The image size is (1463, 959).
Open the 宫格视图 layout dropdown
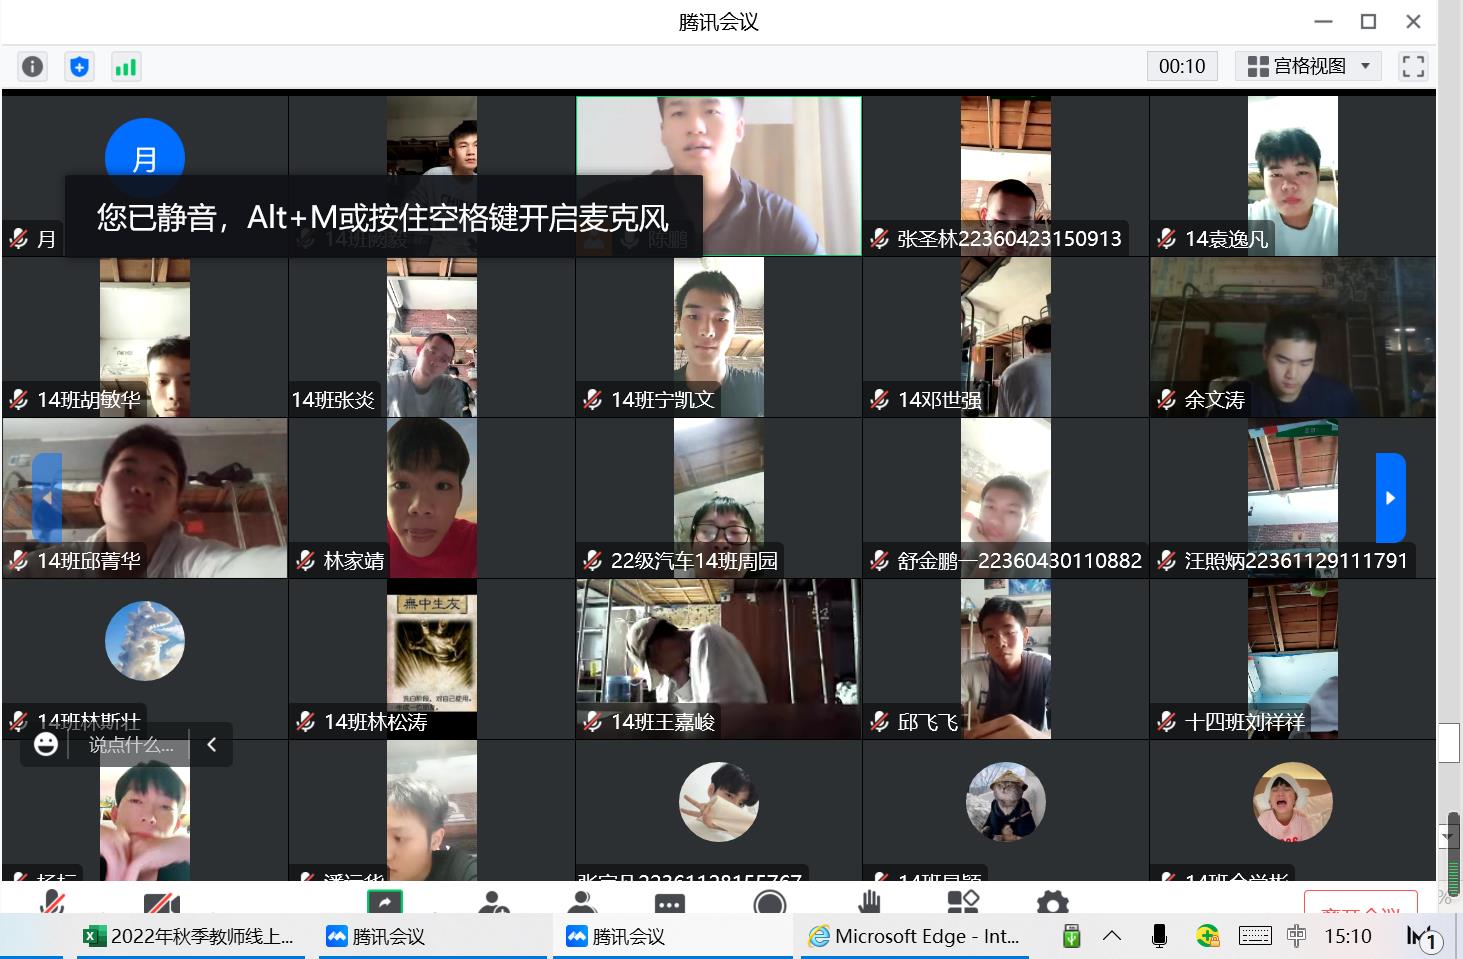pyautogui.click(x=1308, y=66)
